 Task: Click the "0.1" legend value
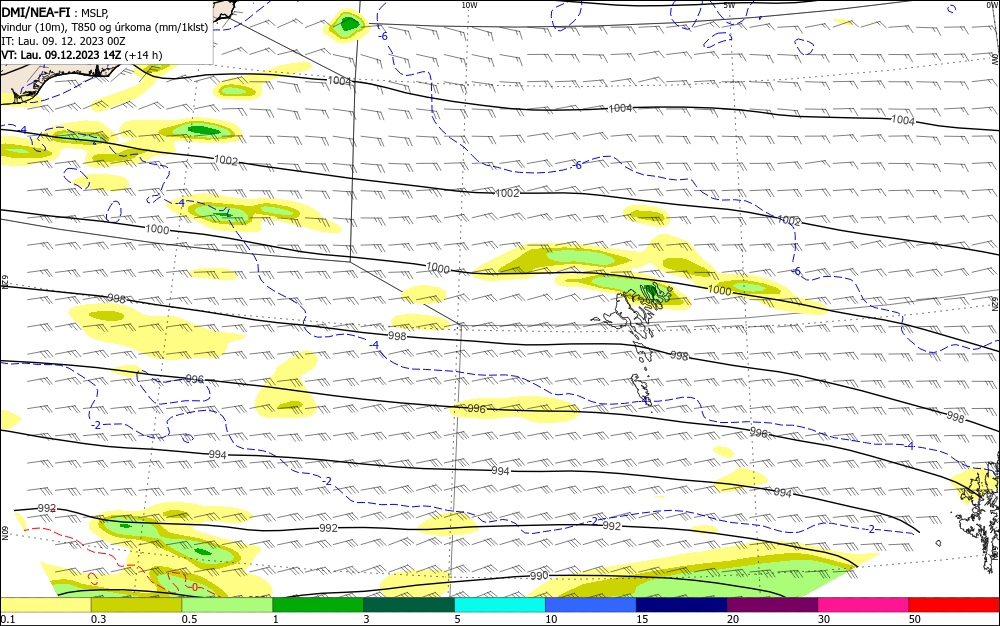click(8, 619)
